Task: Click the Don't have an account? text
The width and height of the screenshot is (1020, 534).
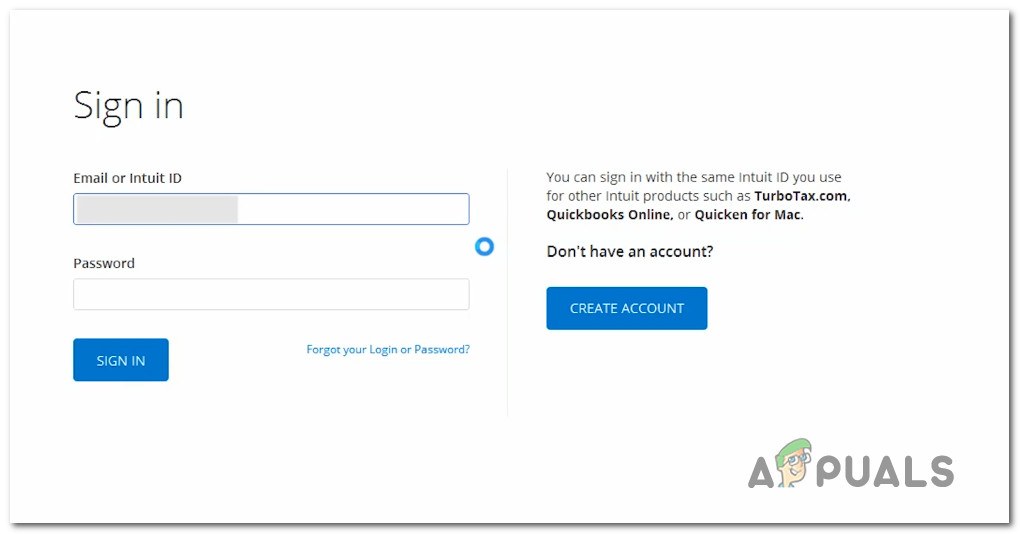Action: point(630,251)
